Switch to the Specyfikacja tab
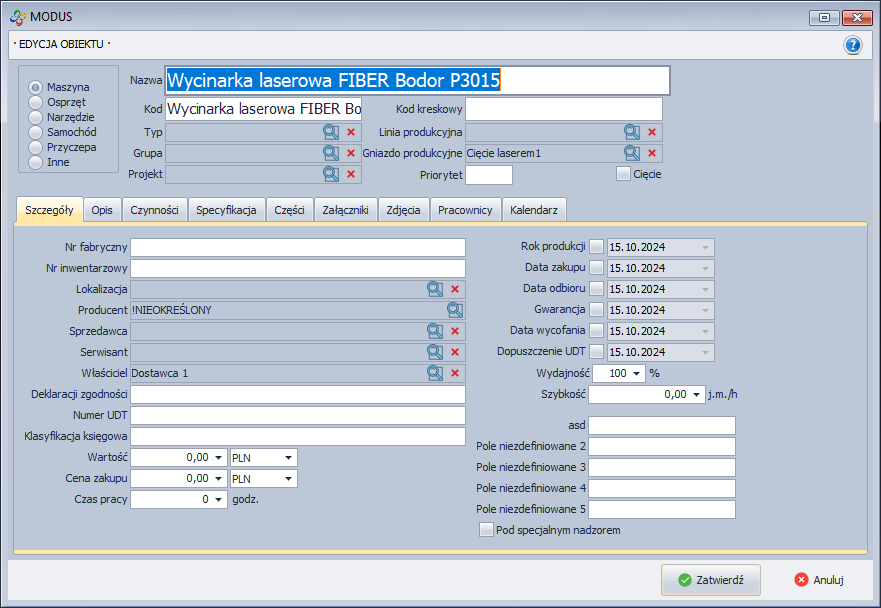 pyautogui.click(x=226, y=210)
